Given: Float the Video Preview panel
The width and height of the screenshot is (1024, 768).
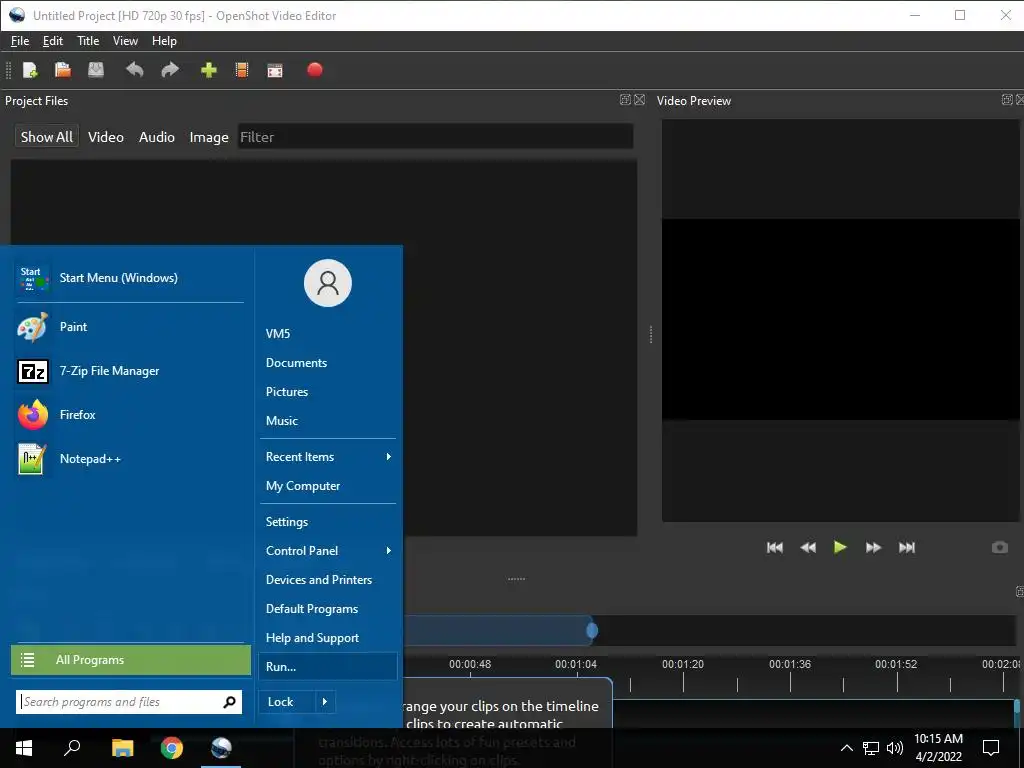Looking at the screenshot, I should pyautogui.click(x=1007, y=100).
